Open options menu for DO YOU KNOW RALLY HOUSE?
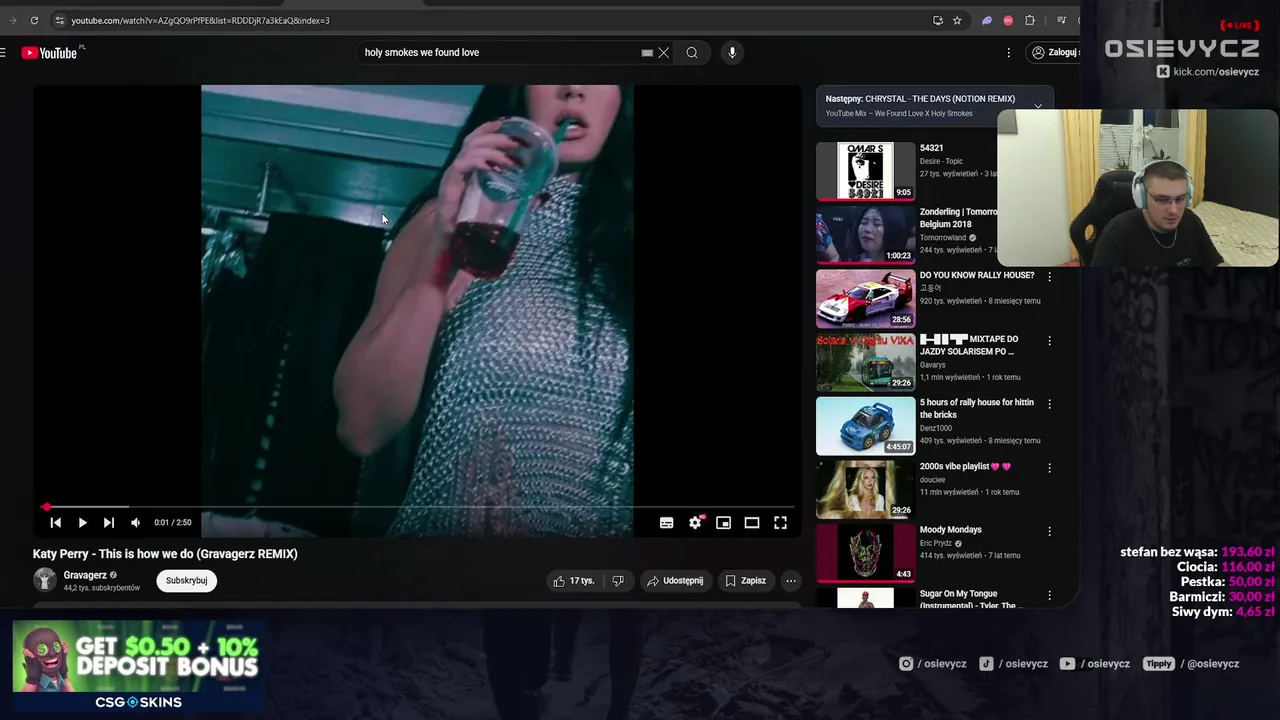This screenshot has height=720, width=1280. pos(1049,277)
